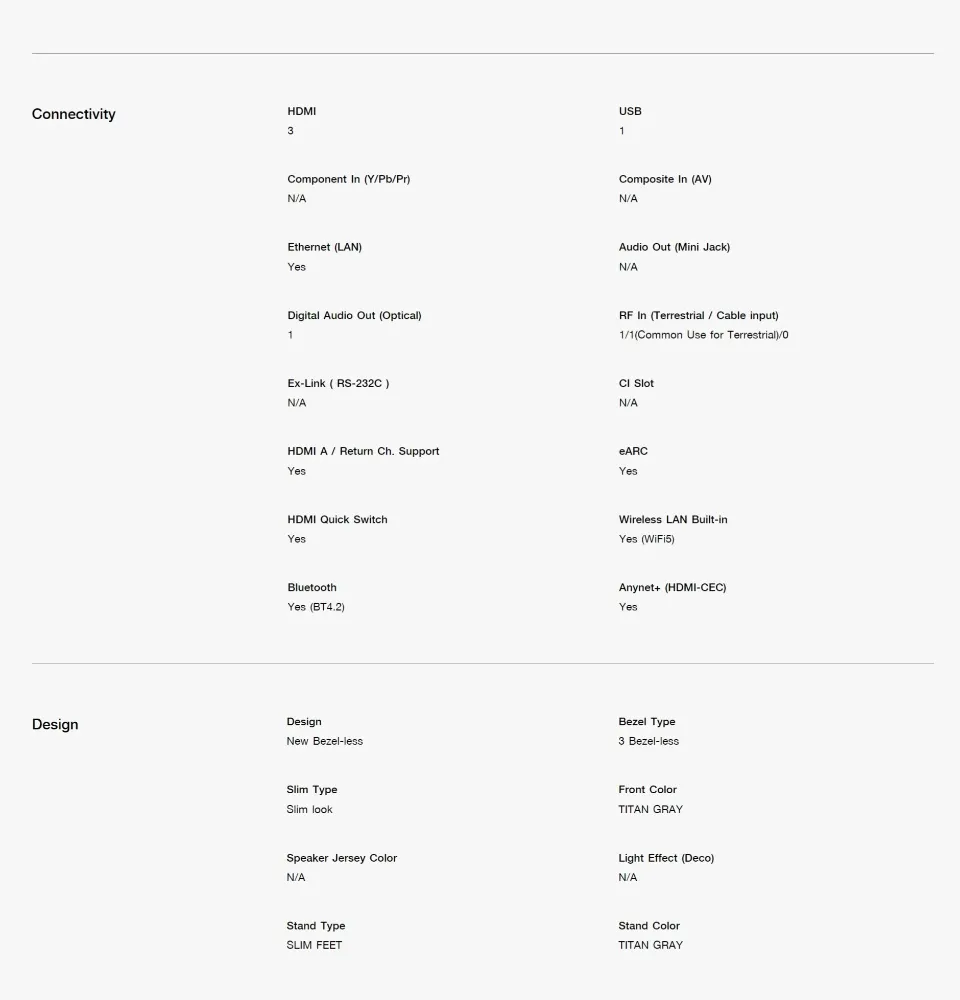Image resolution: width=960 pixels, height=1000 pixels.
Task: Click the eARC spec label
Action: click(x=633, y=451)
